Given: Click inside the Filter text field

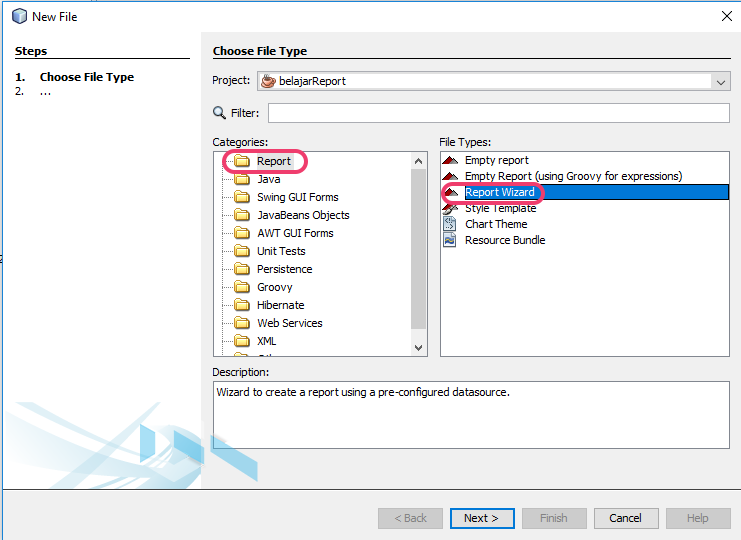Looking at the screenshot, I should (497, 113).
